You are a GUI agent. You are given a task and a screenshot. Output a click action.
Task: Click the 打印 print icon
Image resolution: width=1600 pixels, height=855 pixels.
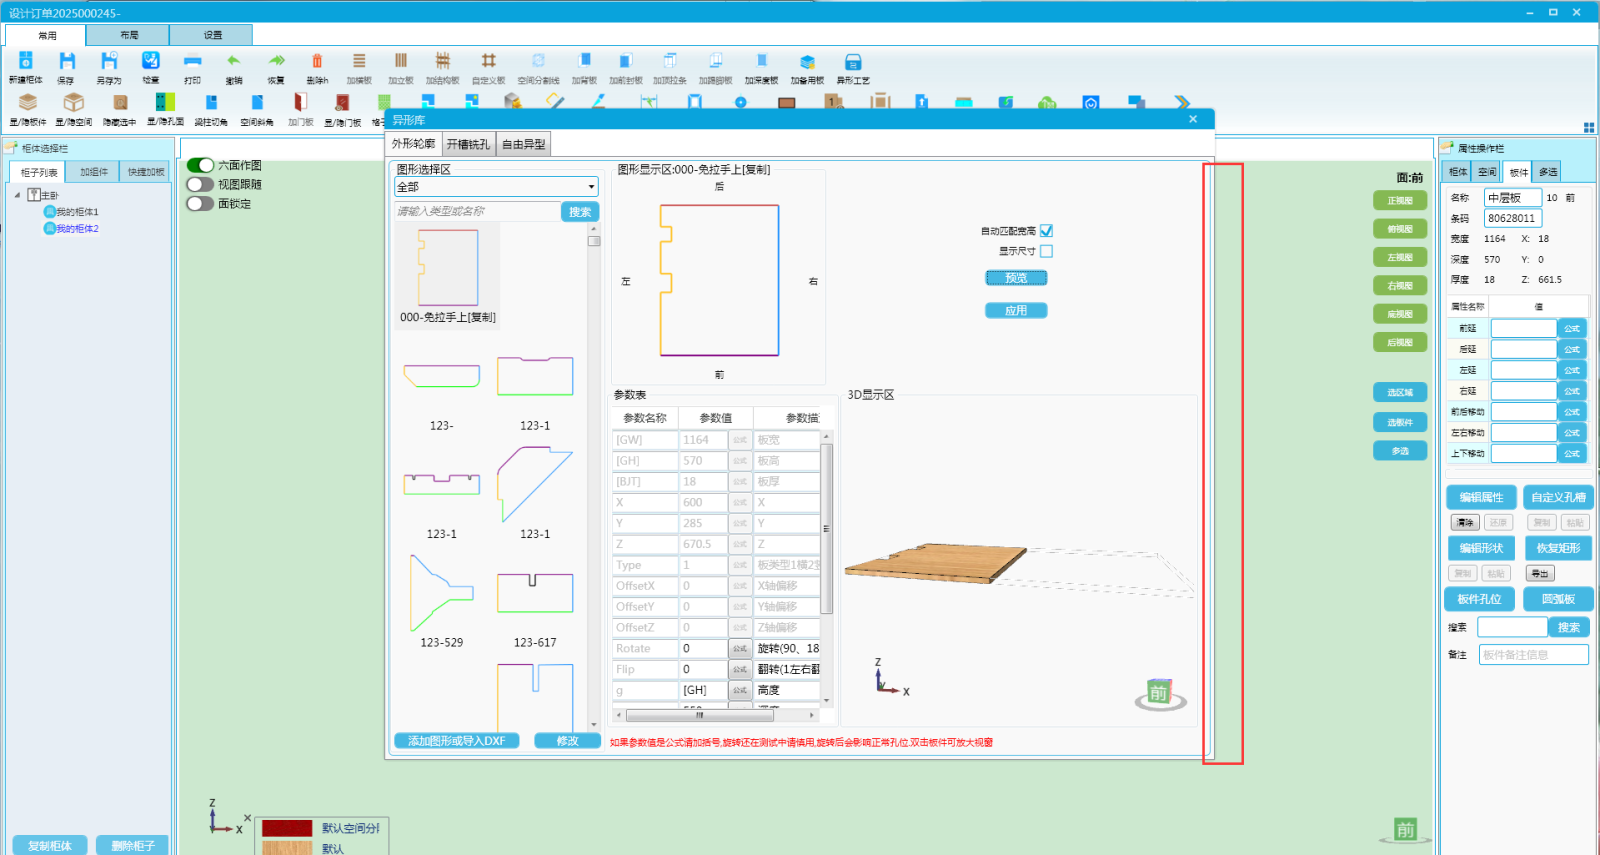pyautogui.click(x=192, y=62)
